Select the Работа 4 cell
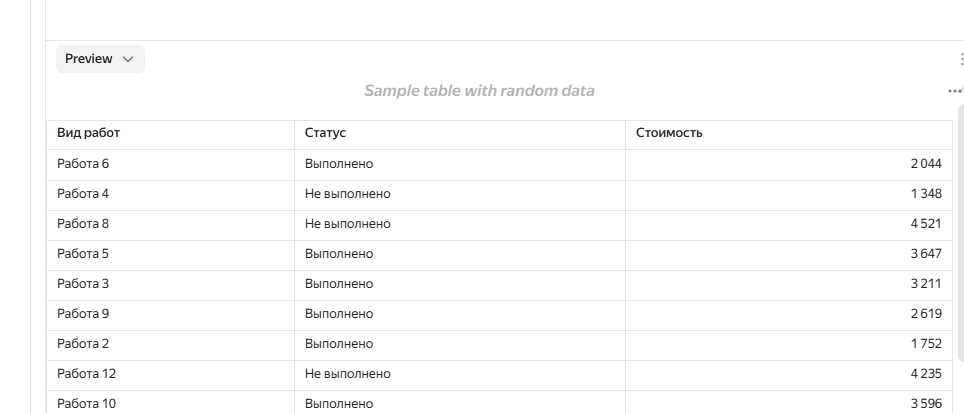This screenshot has height=413, width=964. (170, 194)
